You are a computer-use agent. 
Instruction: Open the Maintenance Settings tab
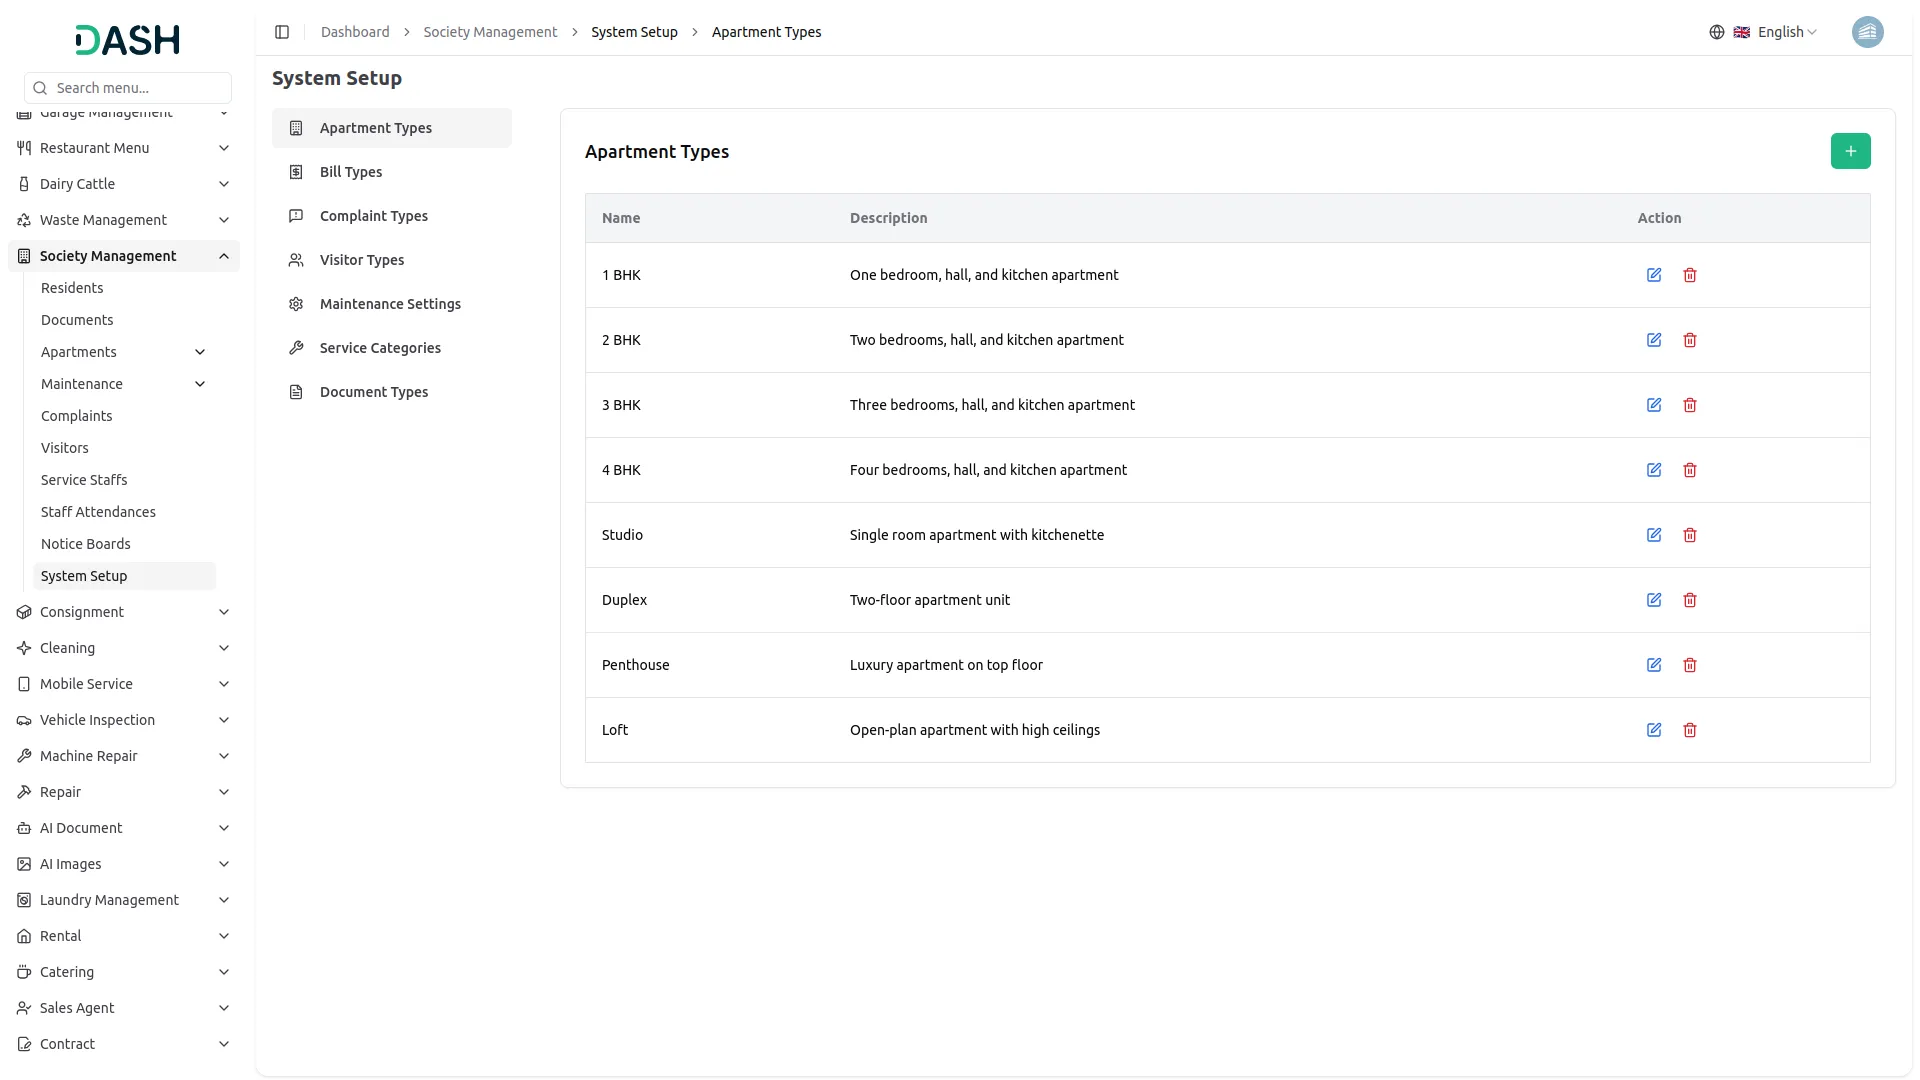(x=390, y=304)
